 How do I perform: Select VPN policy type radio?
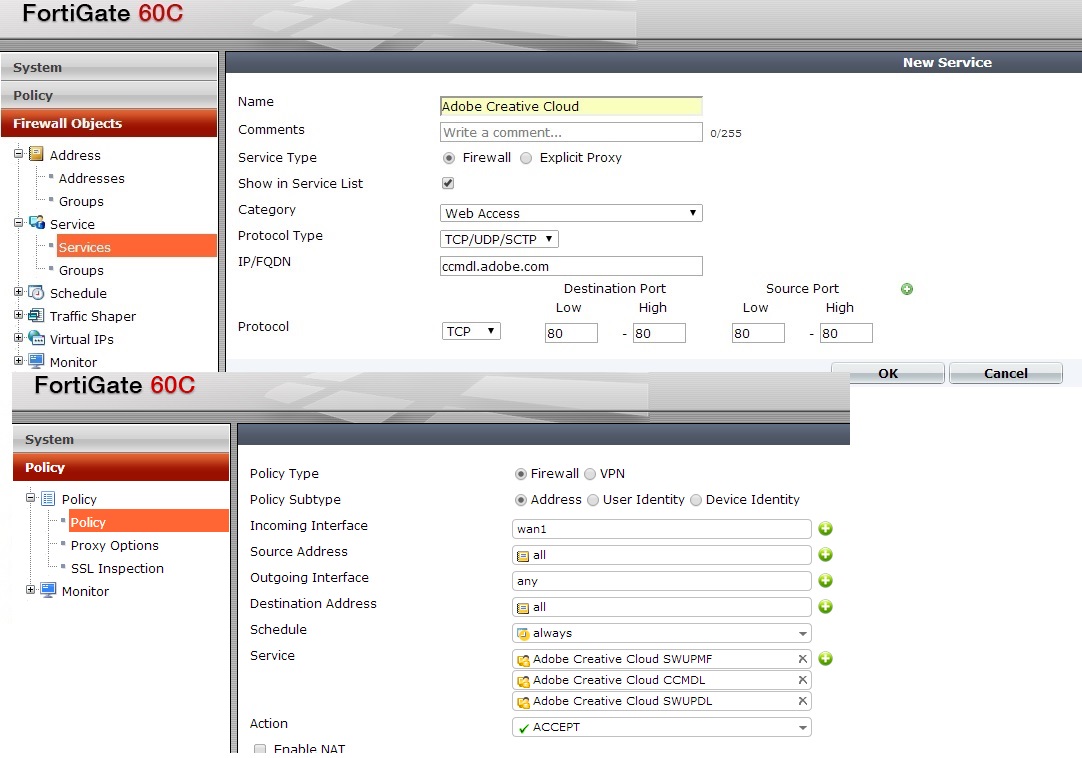click(590, 474)
